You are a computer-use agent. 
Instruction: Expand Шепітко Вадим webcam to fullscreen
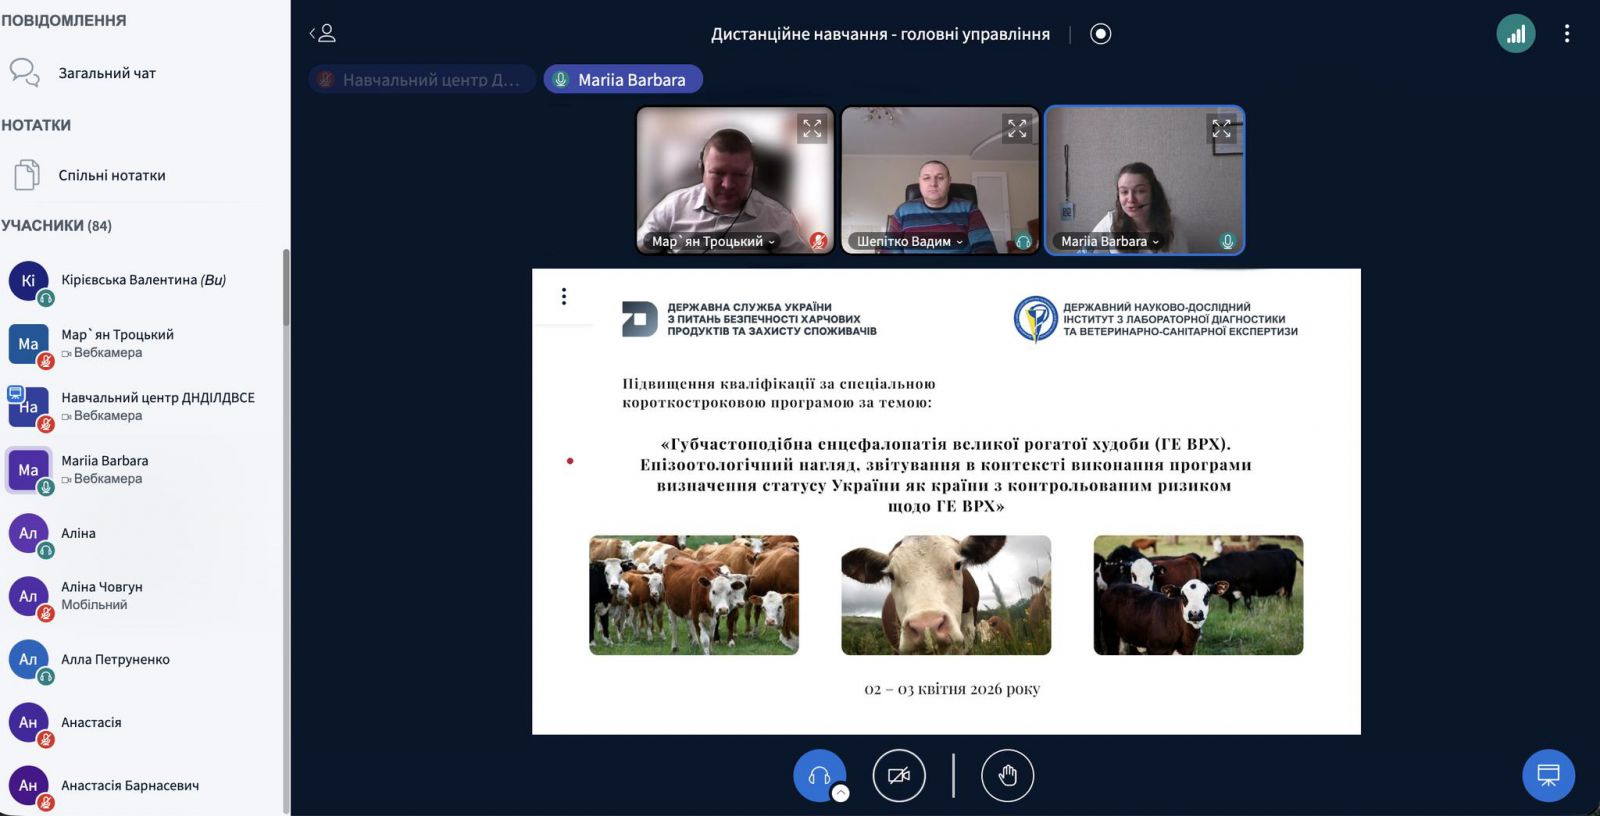tap(1017, 129)
